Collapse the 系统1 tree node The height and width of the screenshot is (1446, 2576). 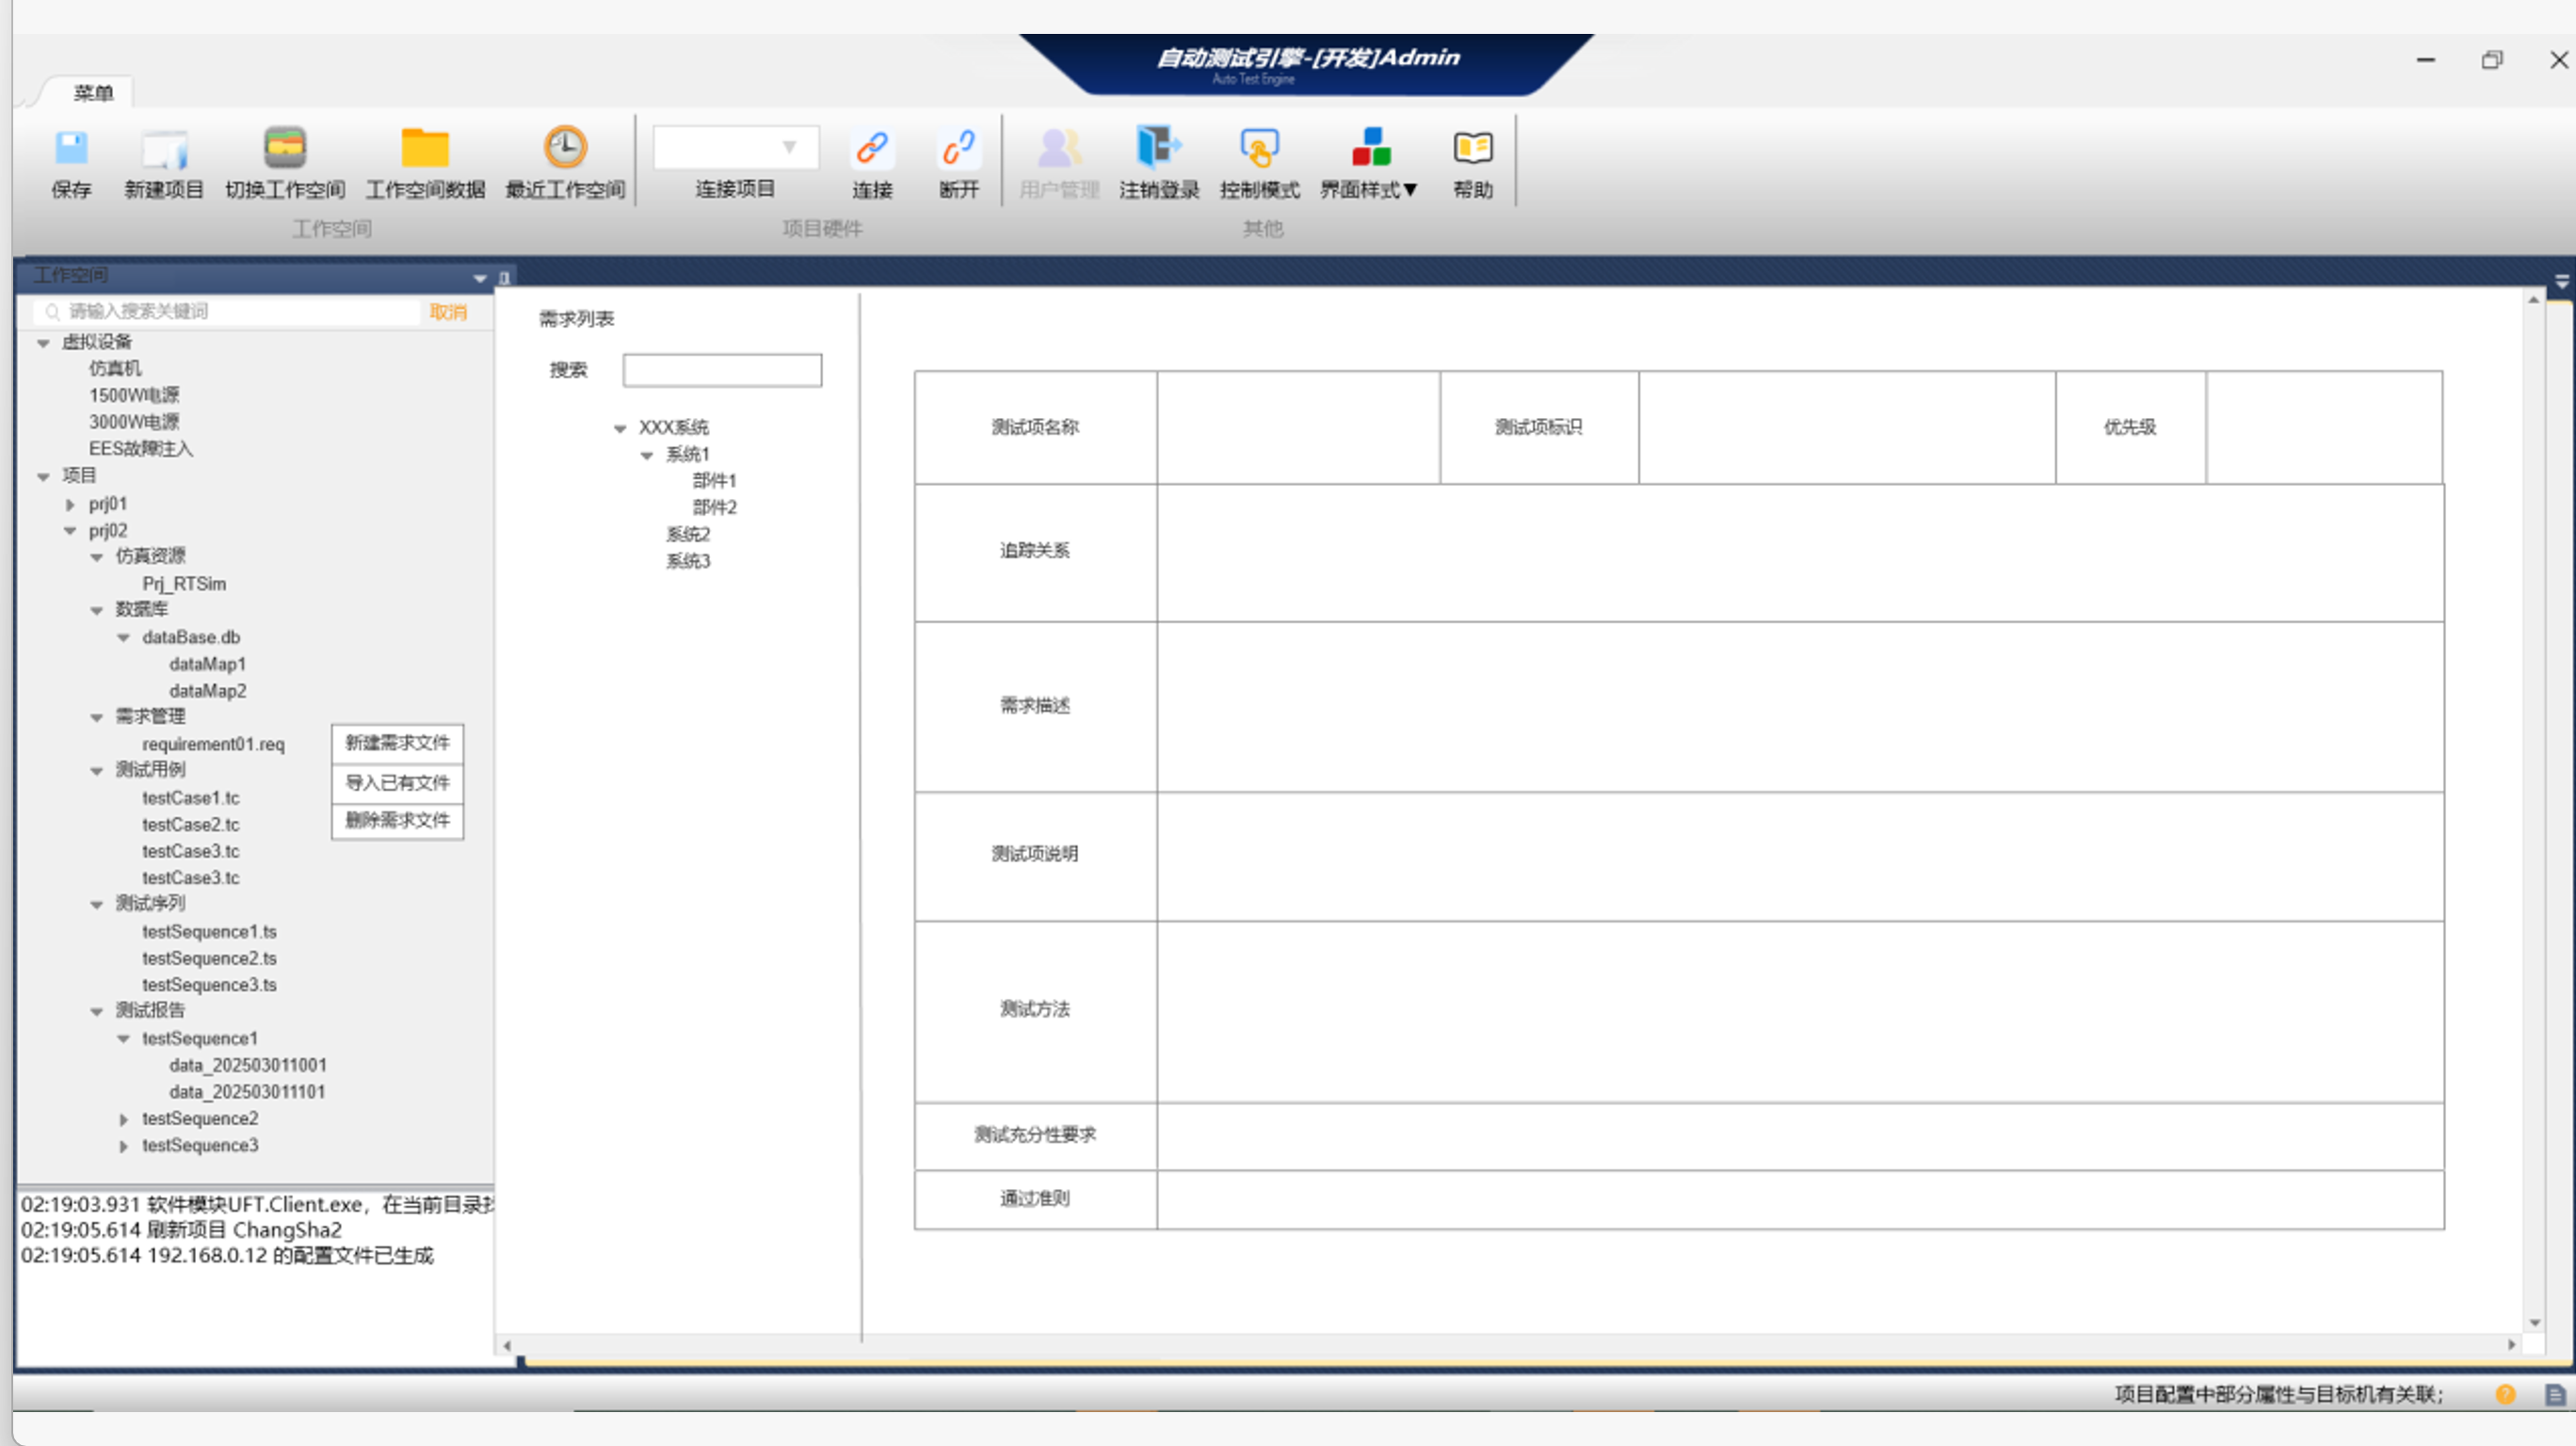(647, 455)
